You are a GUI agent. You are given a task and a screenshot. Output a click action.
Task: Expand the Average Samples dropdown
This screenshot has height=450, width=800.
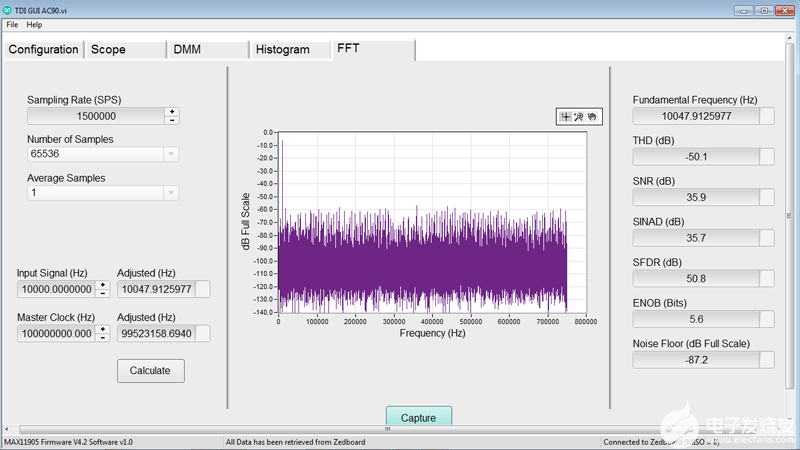point(171,193)
